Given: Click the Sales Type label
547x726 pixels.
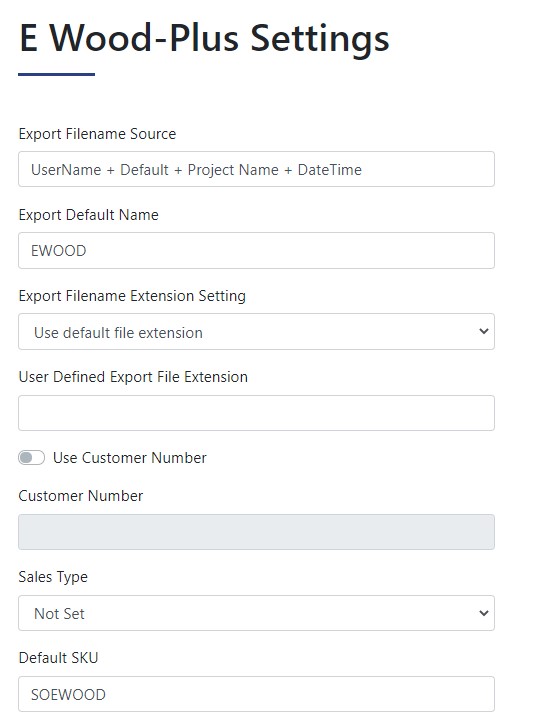Looking at the screenshot, I should click(x=53, y=577).
